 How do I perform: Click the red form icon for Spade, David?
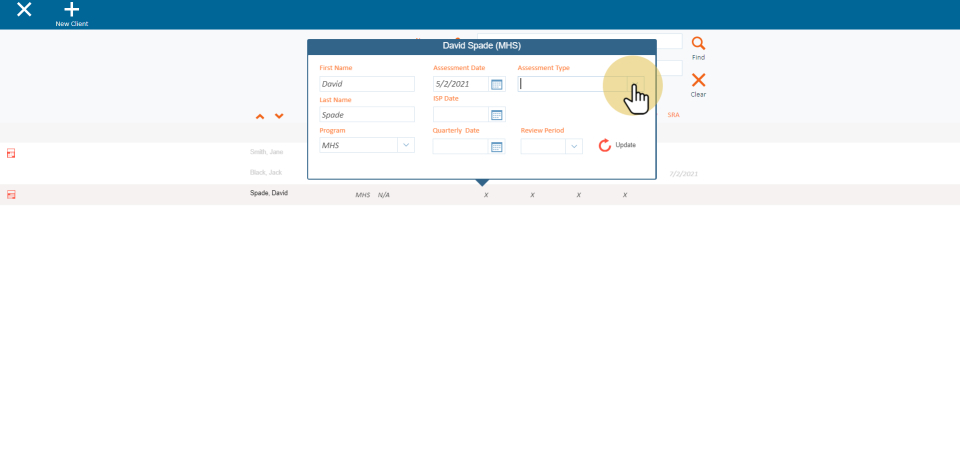point(12,194)
